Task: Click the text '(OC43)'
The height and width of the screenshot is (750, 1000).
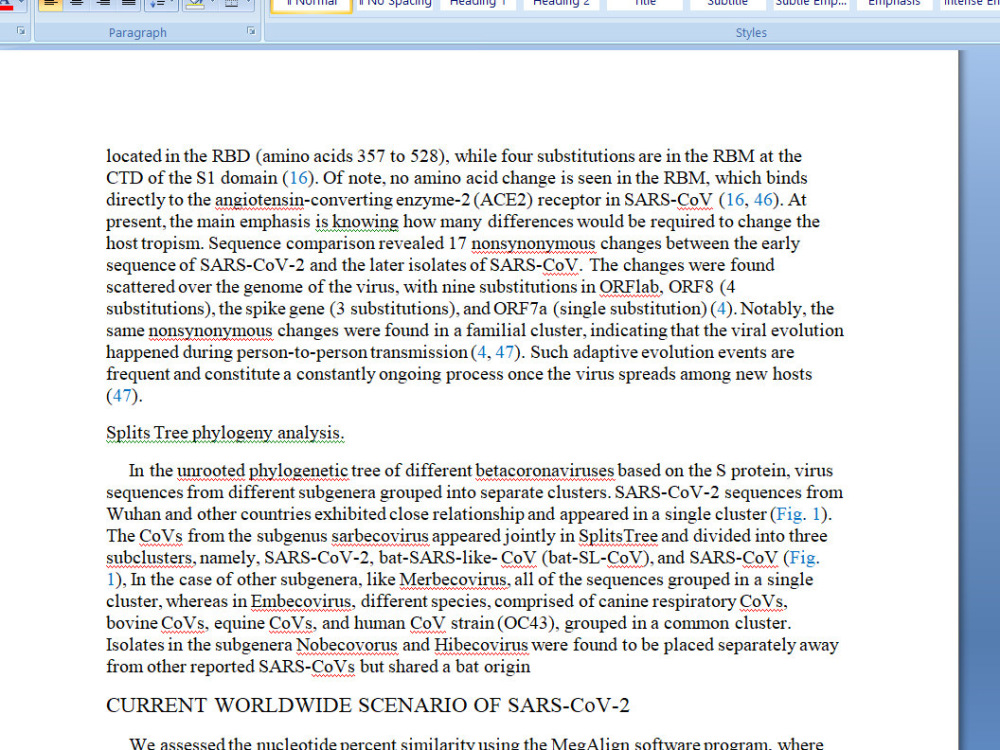Action: pos(526,623)
